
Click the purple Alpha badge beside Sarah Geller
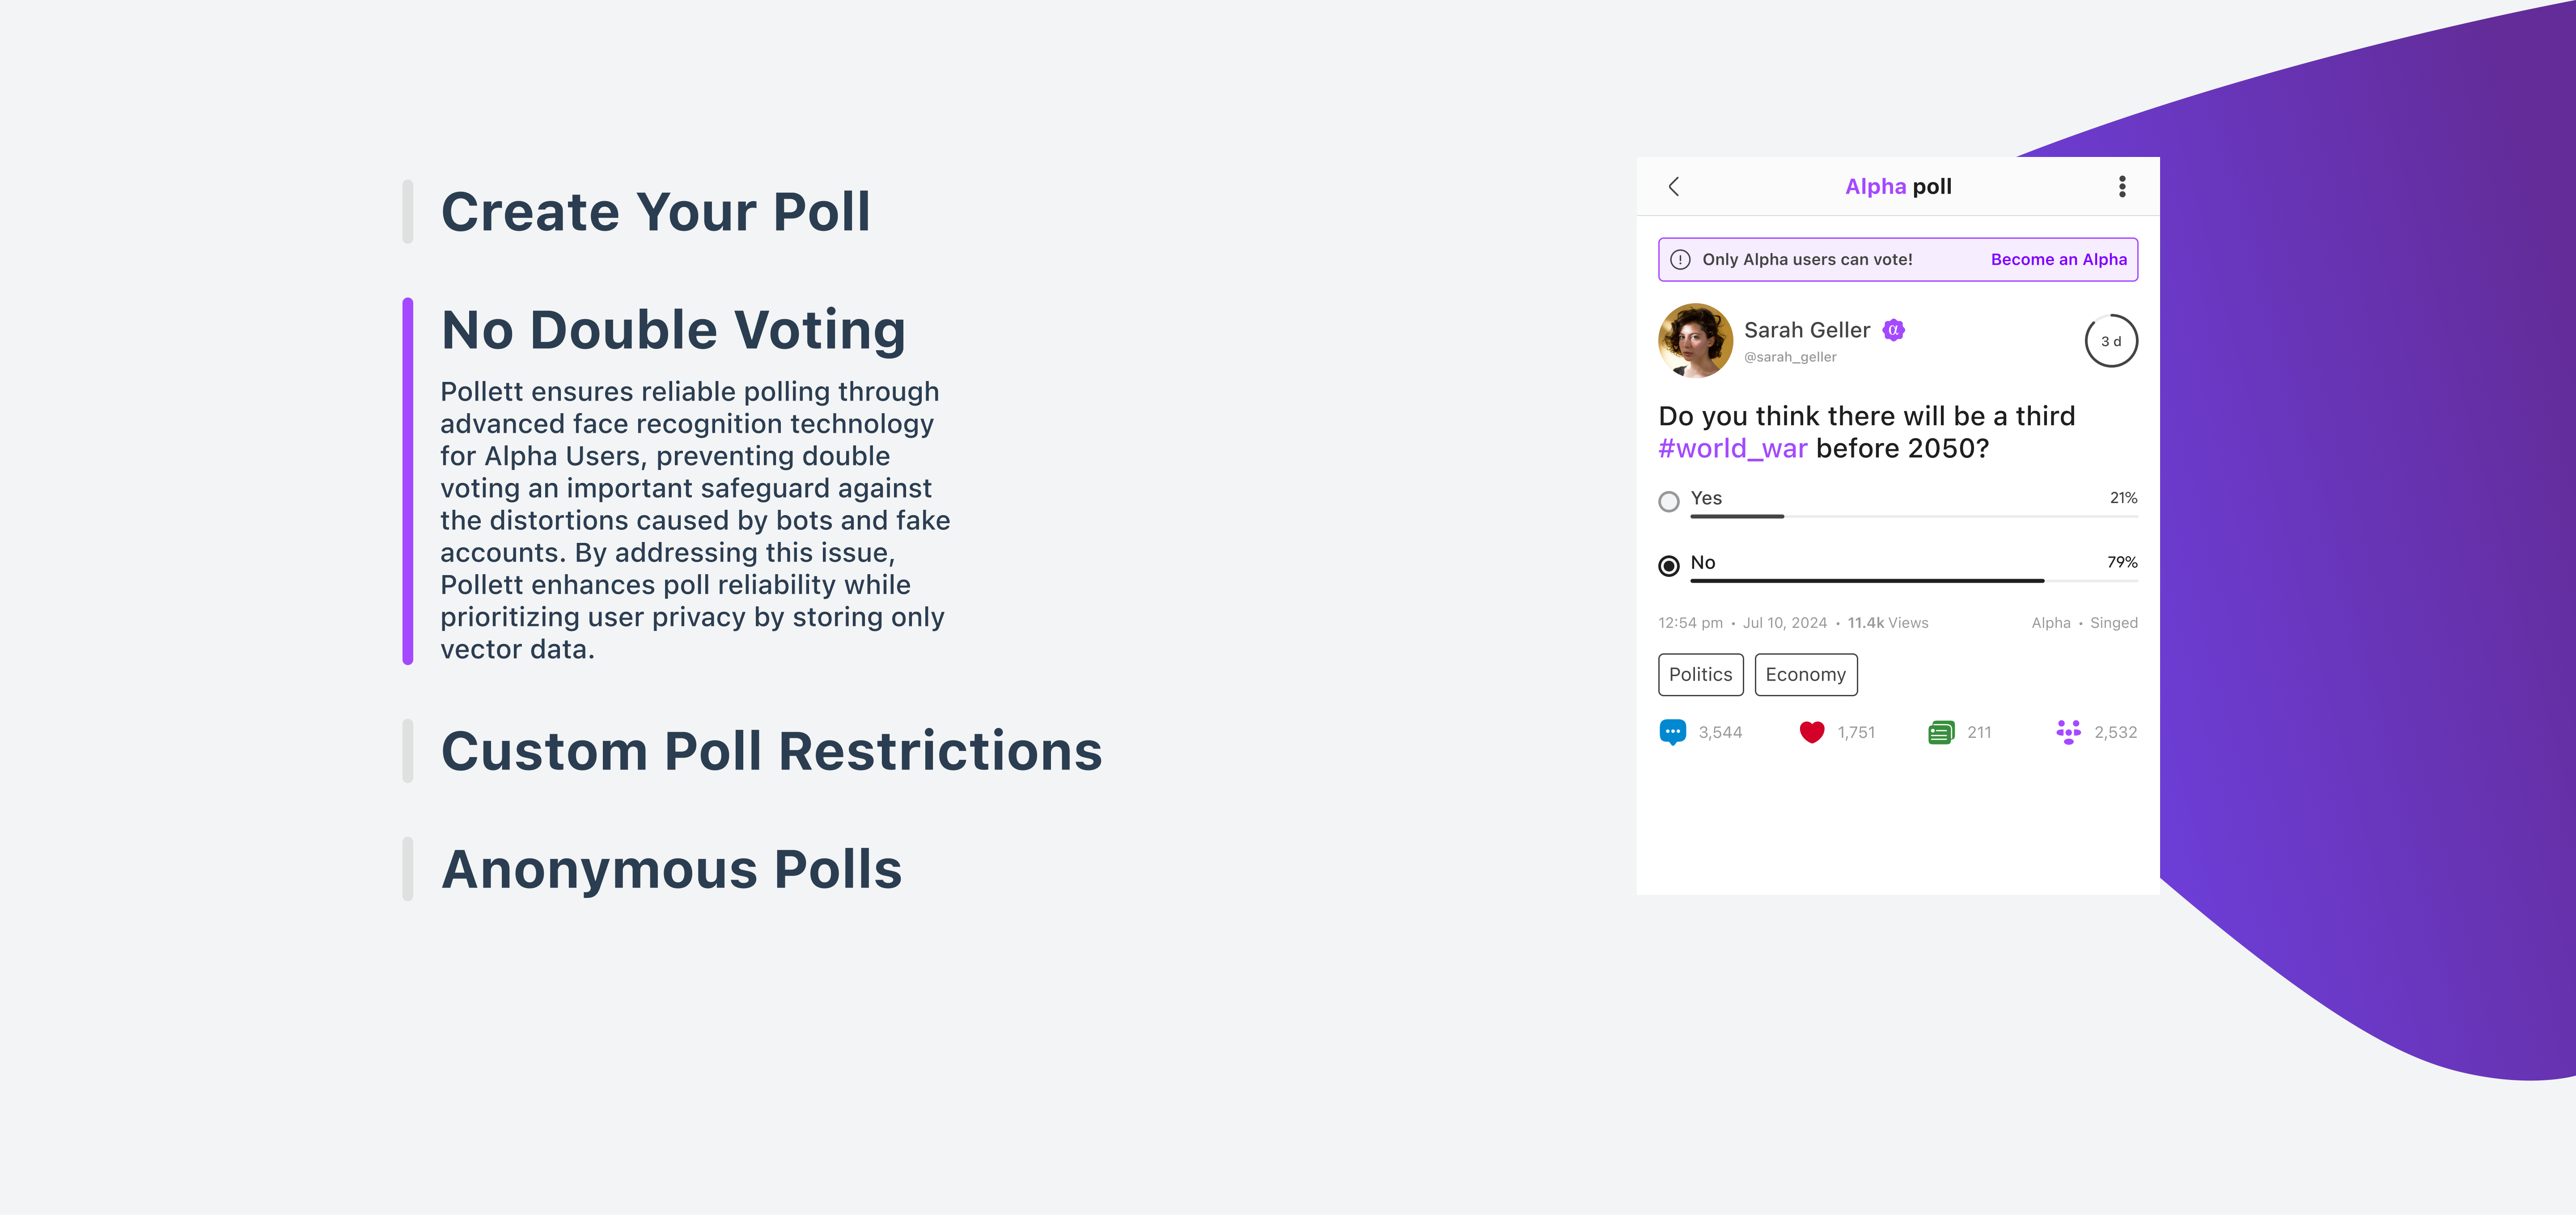click(x=1893, y=330)
